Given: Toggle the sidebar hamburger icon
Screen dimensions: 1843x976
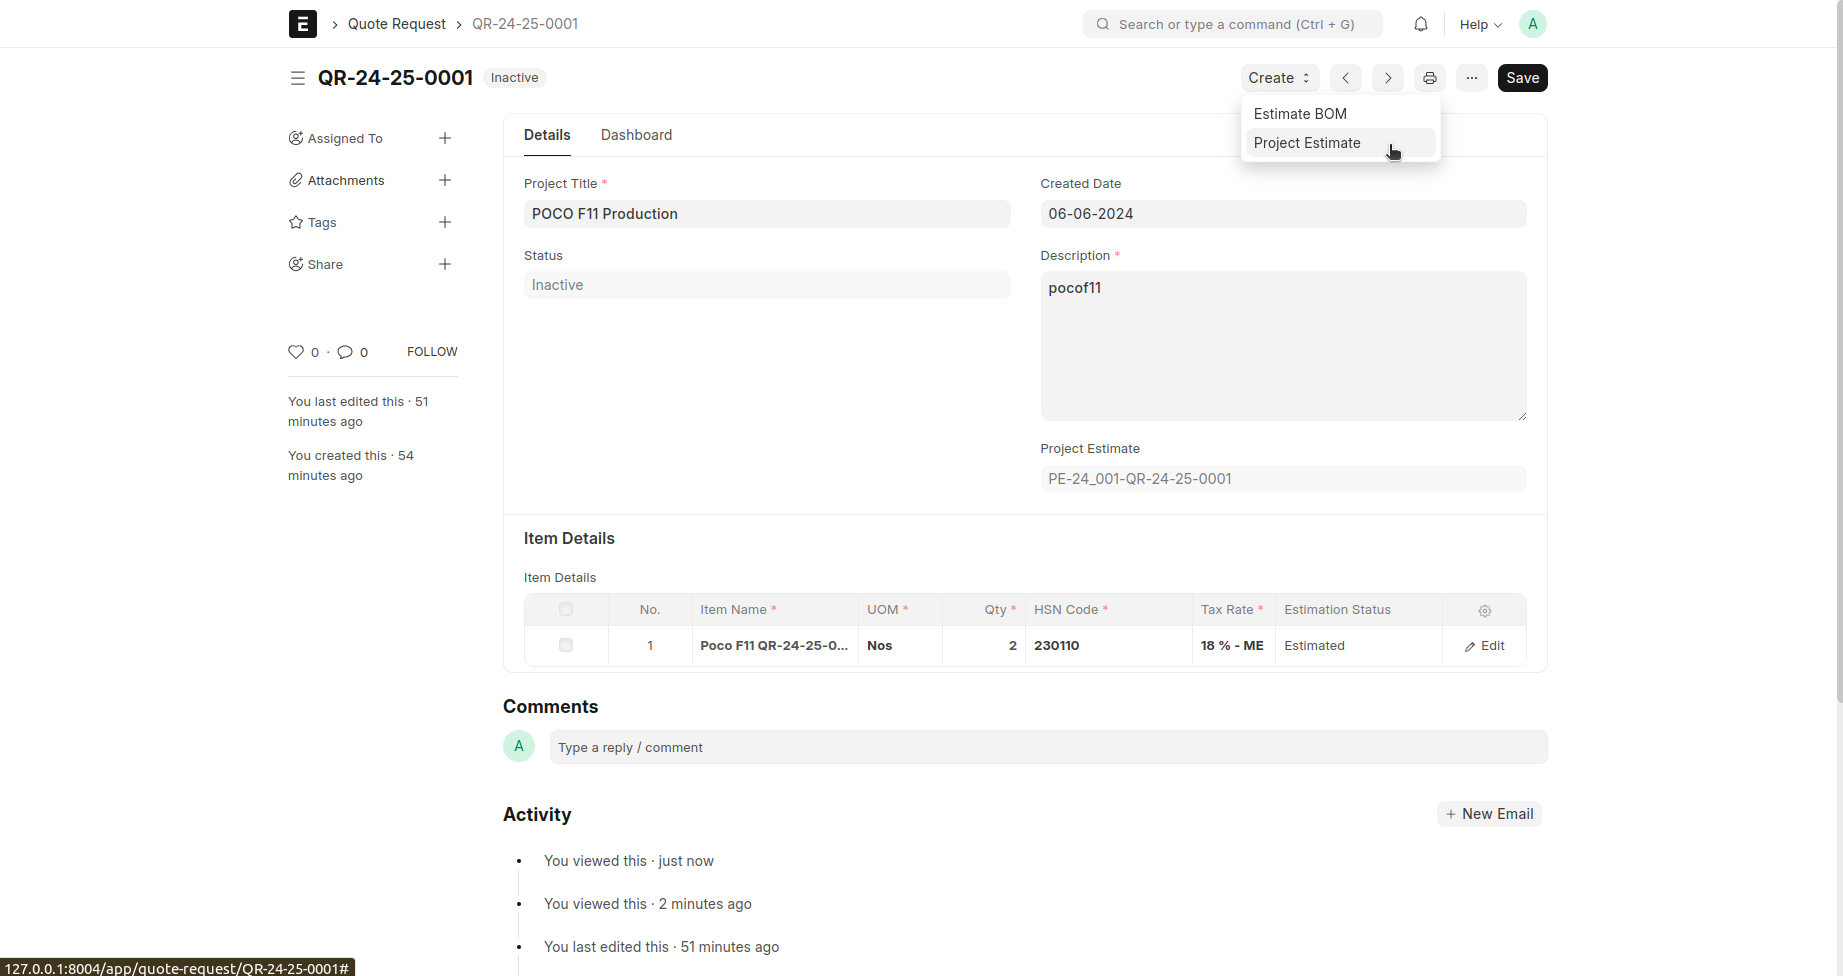Looking at the screenshot, I should [x=297, y=78].
